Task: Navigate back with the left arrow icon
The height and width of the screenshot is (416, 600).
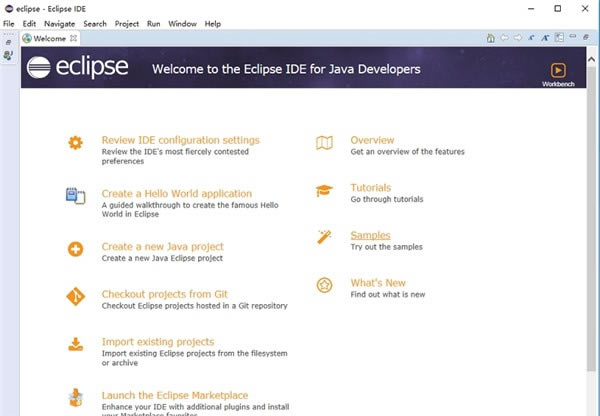Action: 505,39
